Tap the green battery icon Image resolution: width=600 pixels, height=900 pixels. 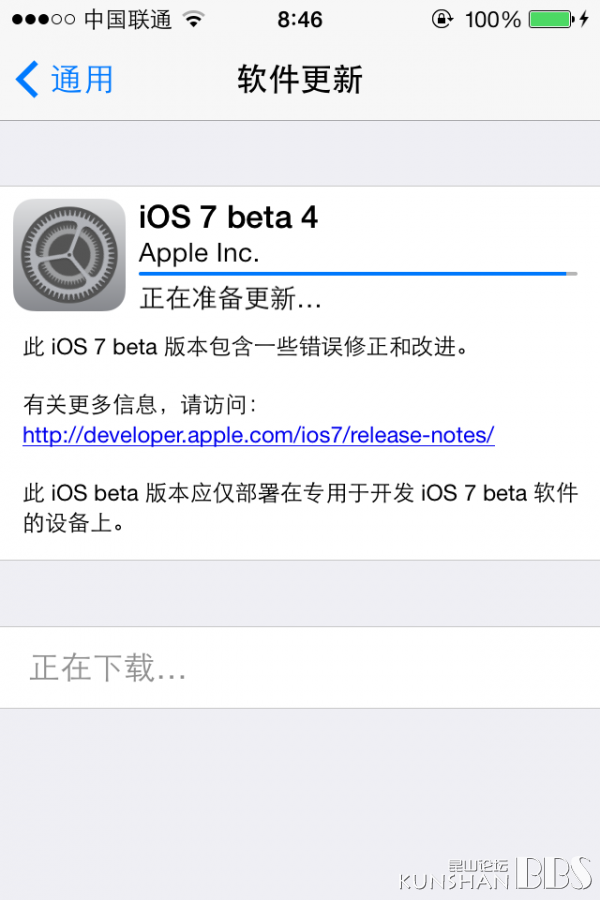click(x=551, y=20)
